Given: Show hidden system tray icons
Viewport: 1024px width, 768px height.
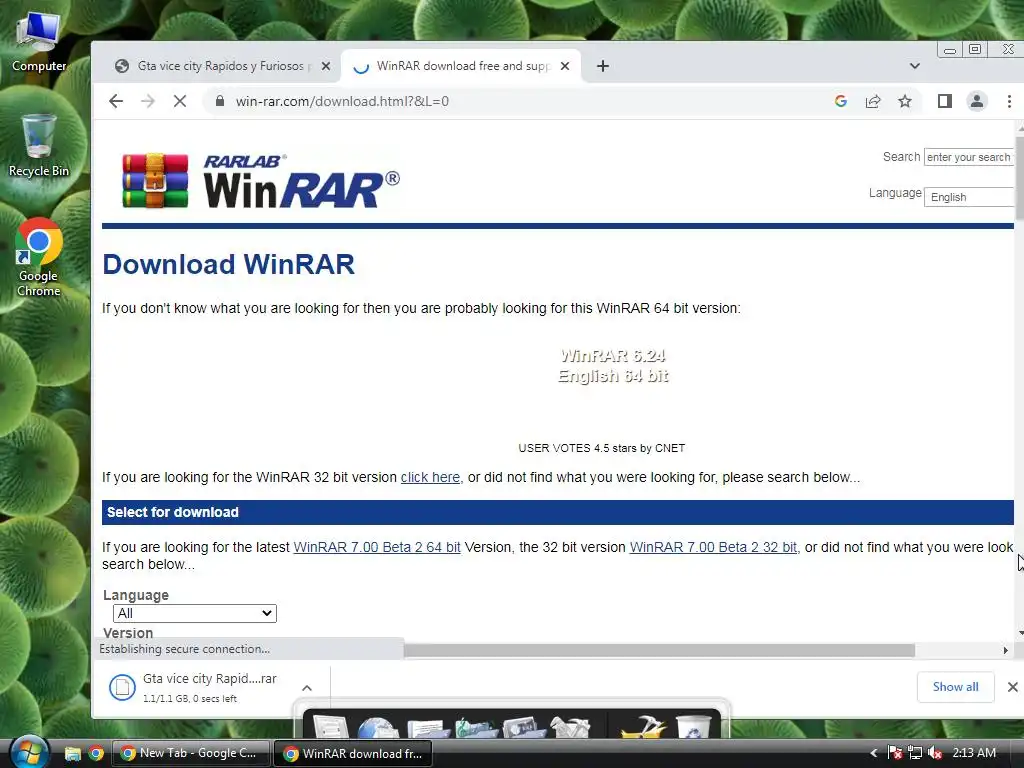Looking at the screenshot, I should 873,753.
